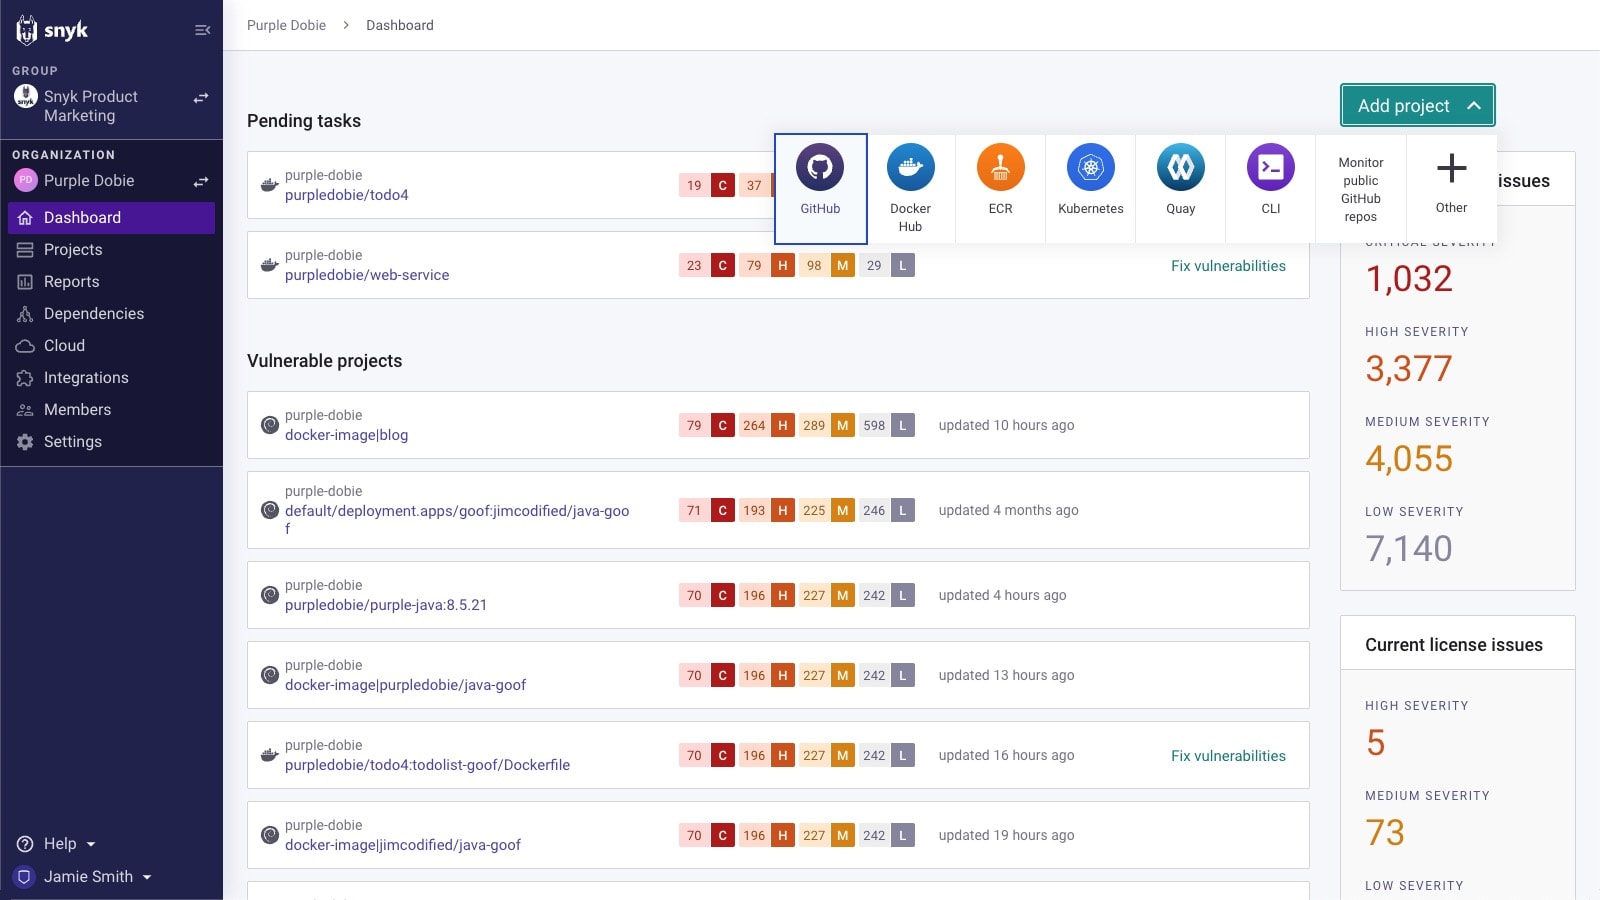The height and width of the screenshot is (900, 1600).
Task: Click the Snyk logo
Action: (x=52, y=30)
